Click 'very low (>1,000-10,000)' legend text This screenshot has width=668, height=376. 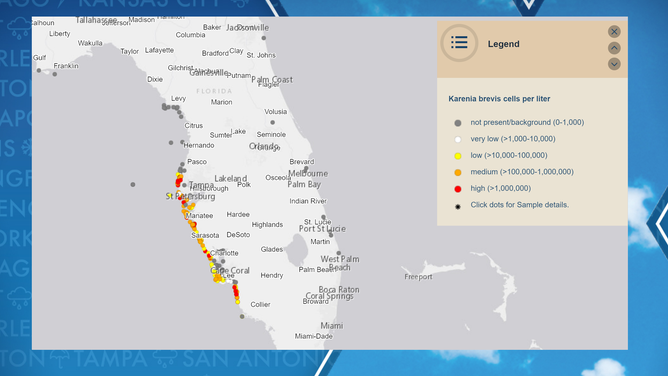(513, 139)
